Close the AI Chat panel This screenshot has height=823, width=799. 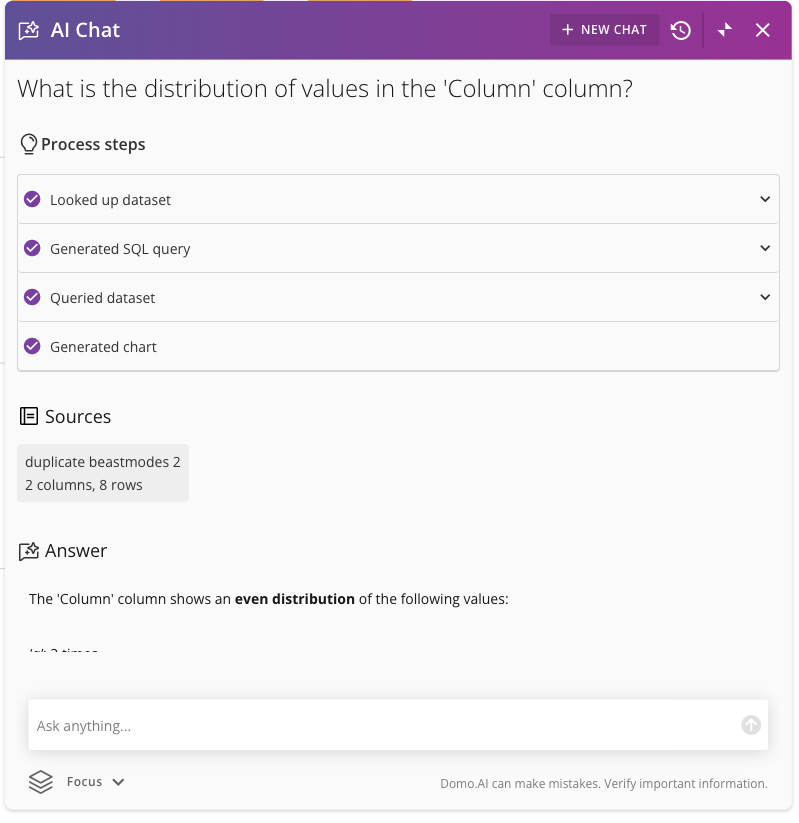(x=762, y=30)
